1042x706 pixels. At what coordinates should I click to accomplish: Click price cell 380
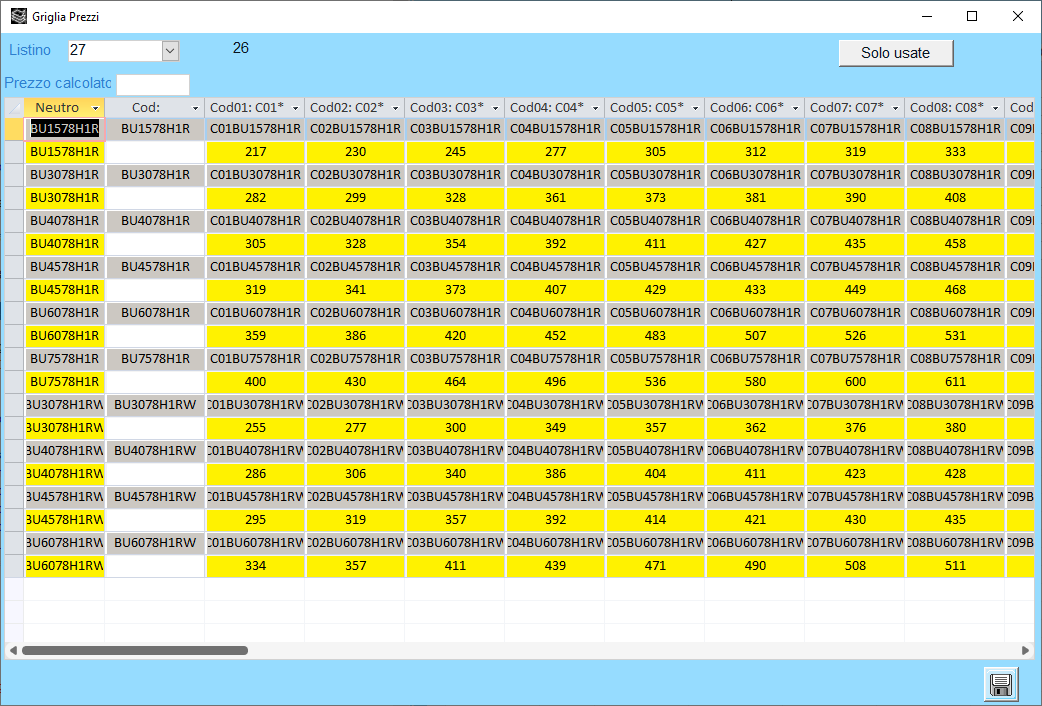pos(955,427)
